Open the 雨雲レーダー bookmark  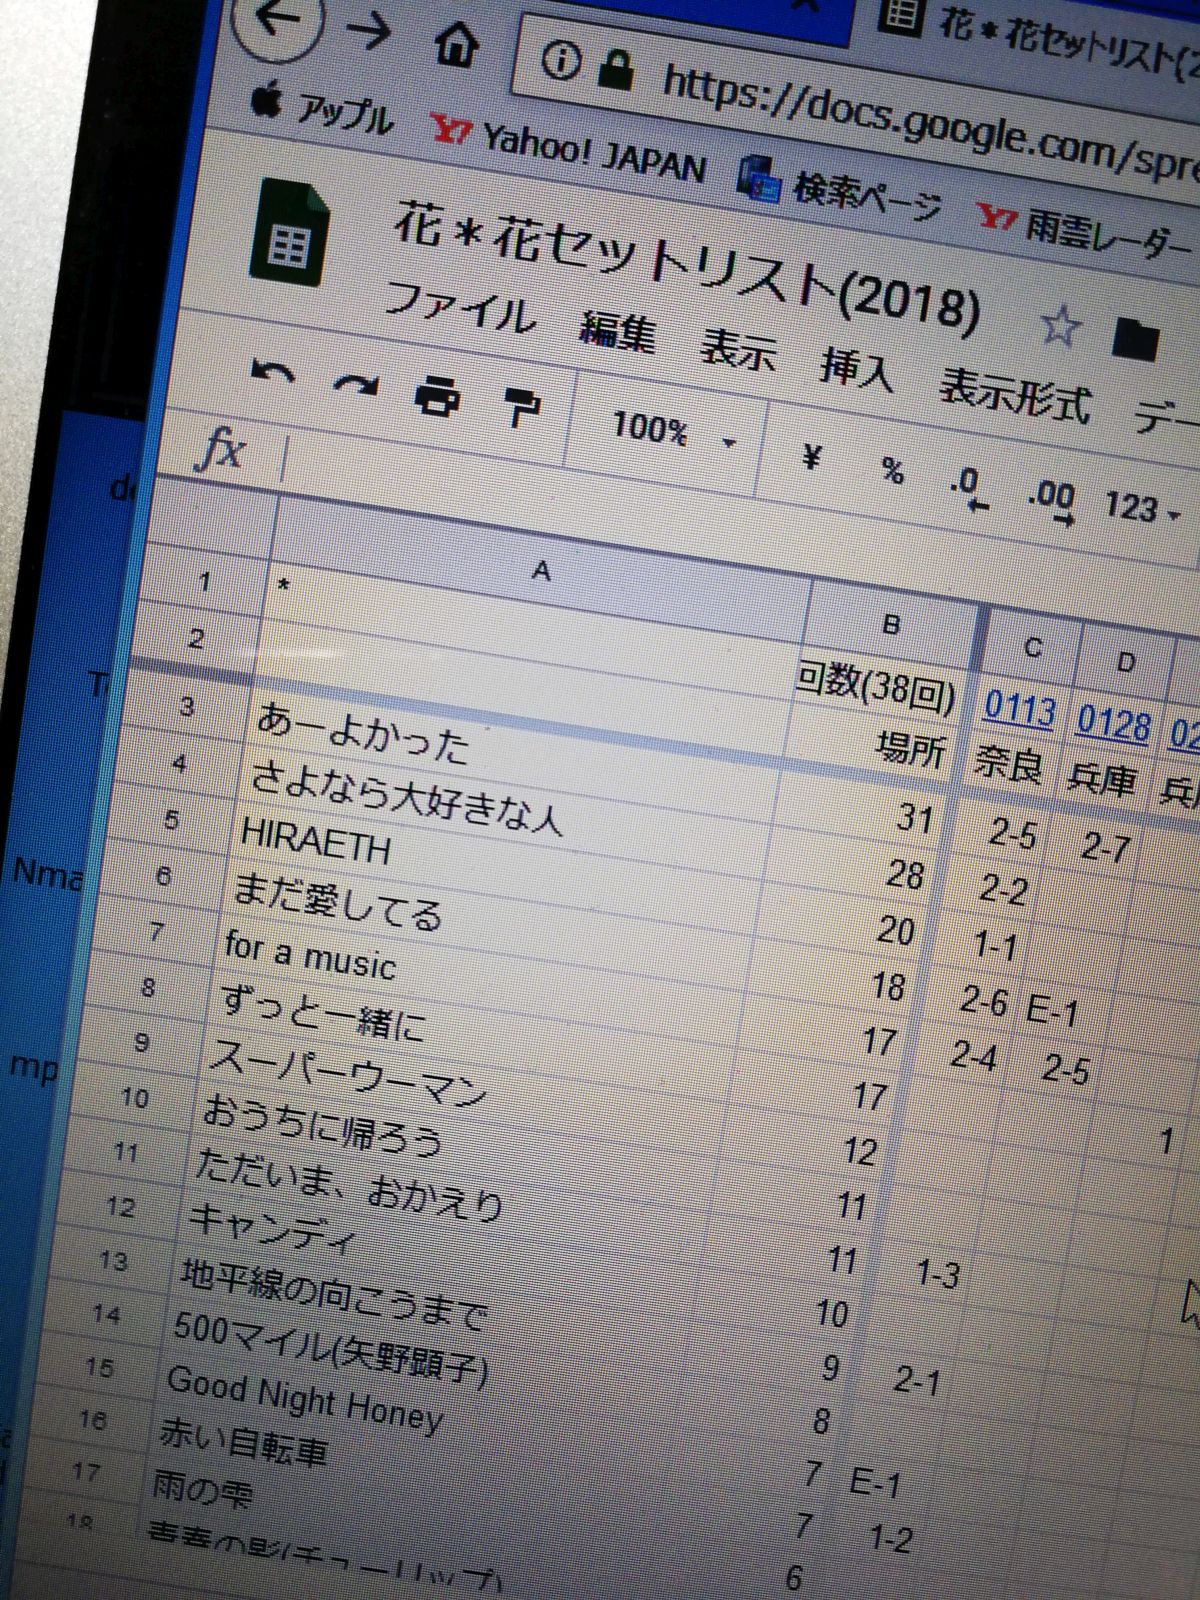[x=1085, y=229]
